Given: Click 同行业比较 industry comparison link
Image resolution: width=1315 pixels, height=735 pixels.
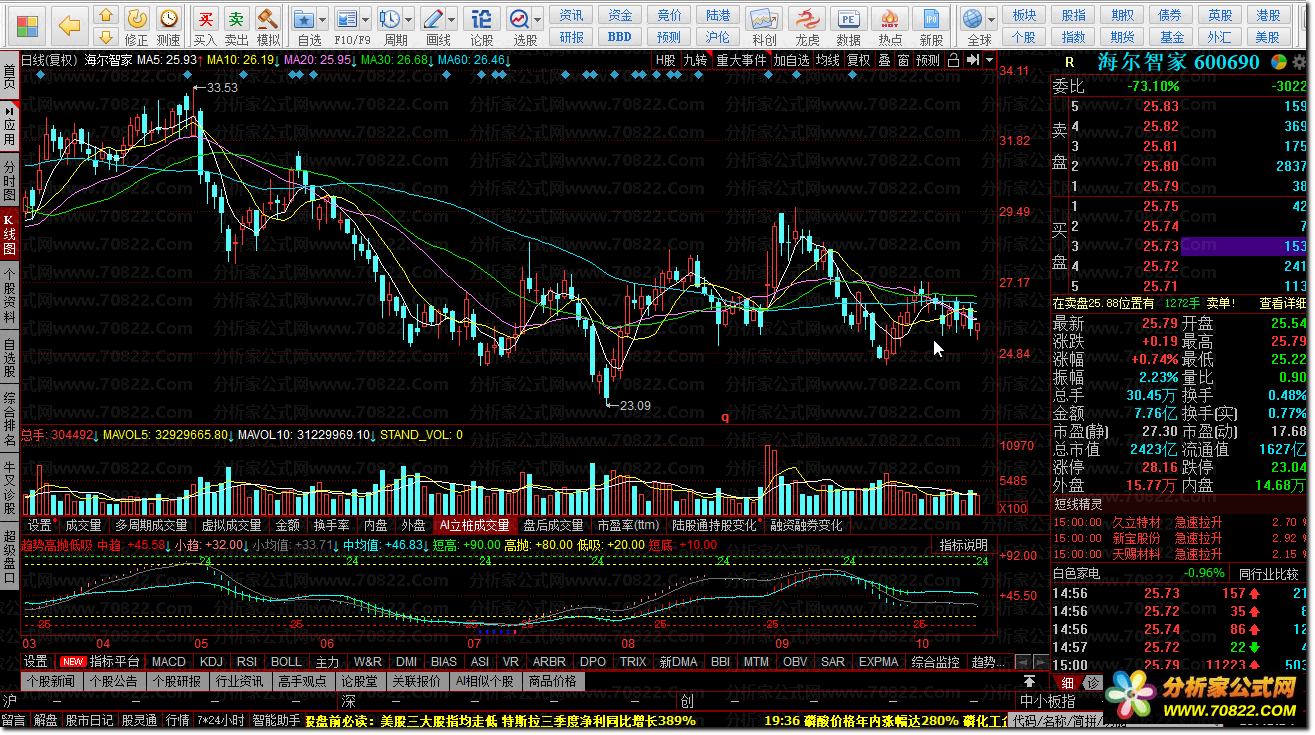Looking at the screenshot, I should tap(1270, 573).
